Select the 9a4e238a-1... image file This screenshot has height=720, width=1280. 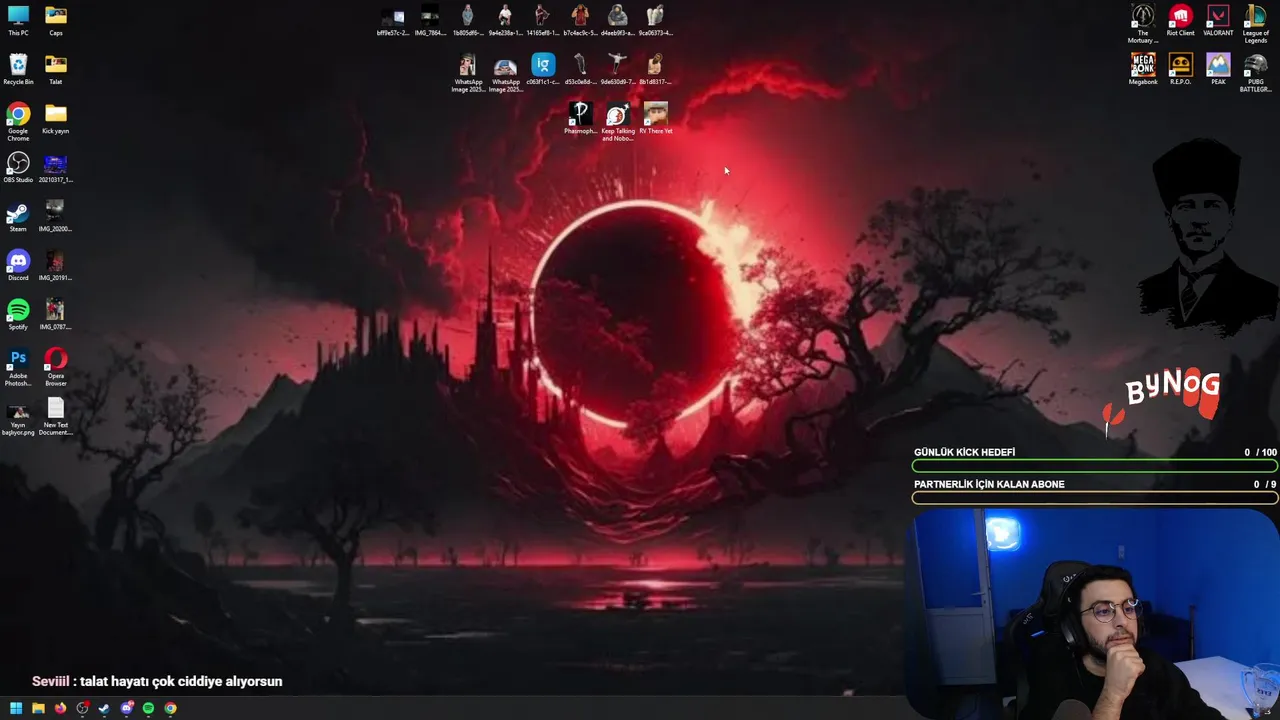coord(505,21)
